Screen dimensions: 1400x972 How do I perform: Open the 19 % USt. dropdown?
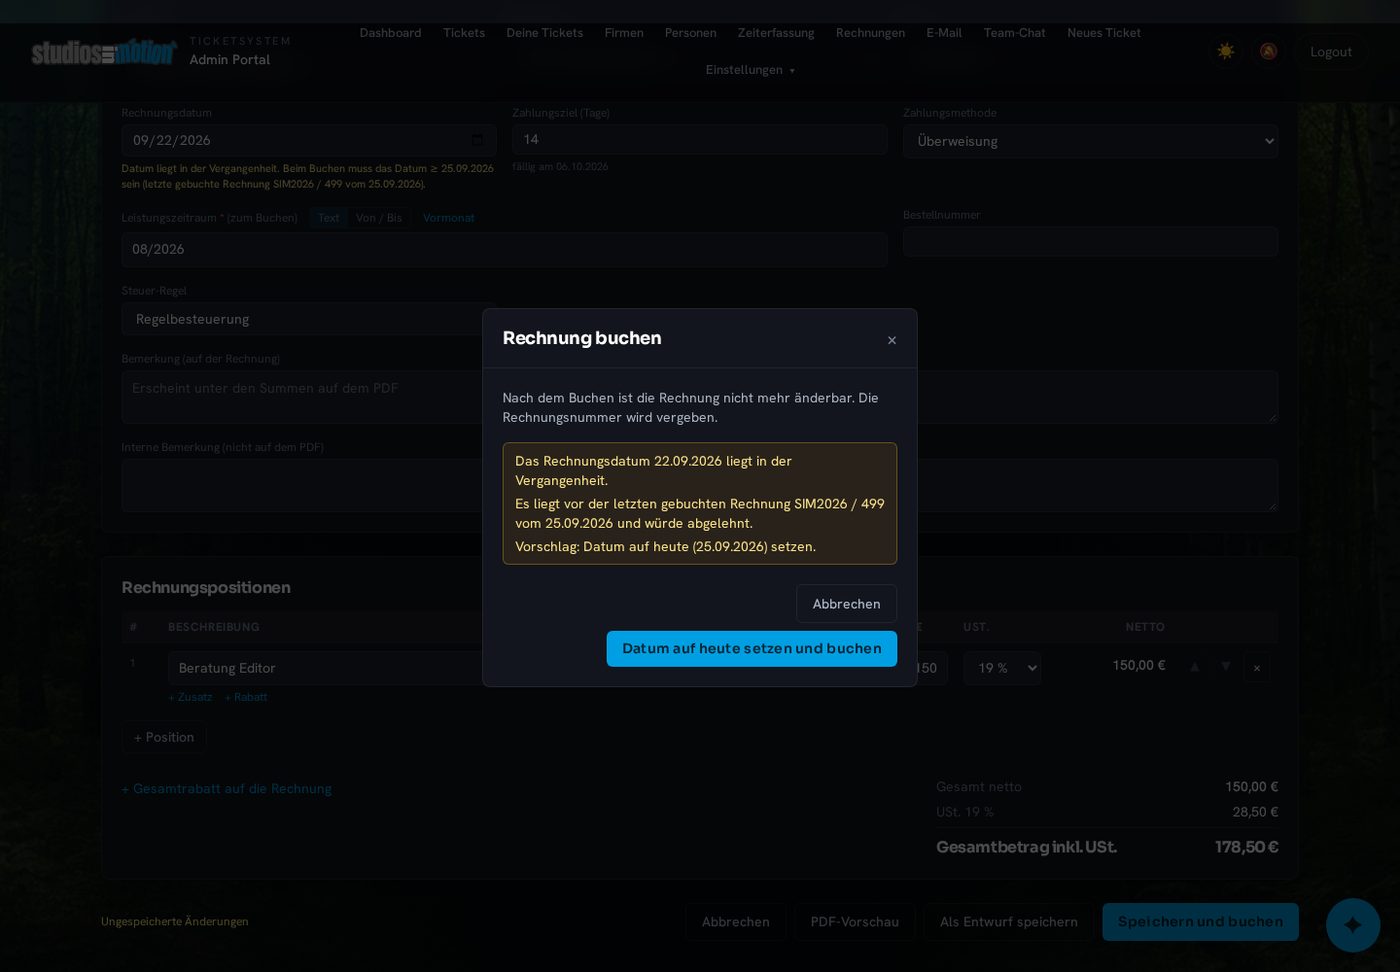[x=1002, y=668]
